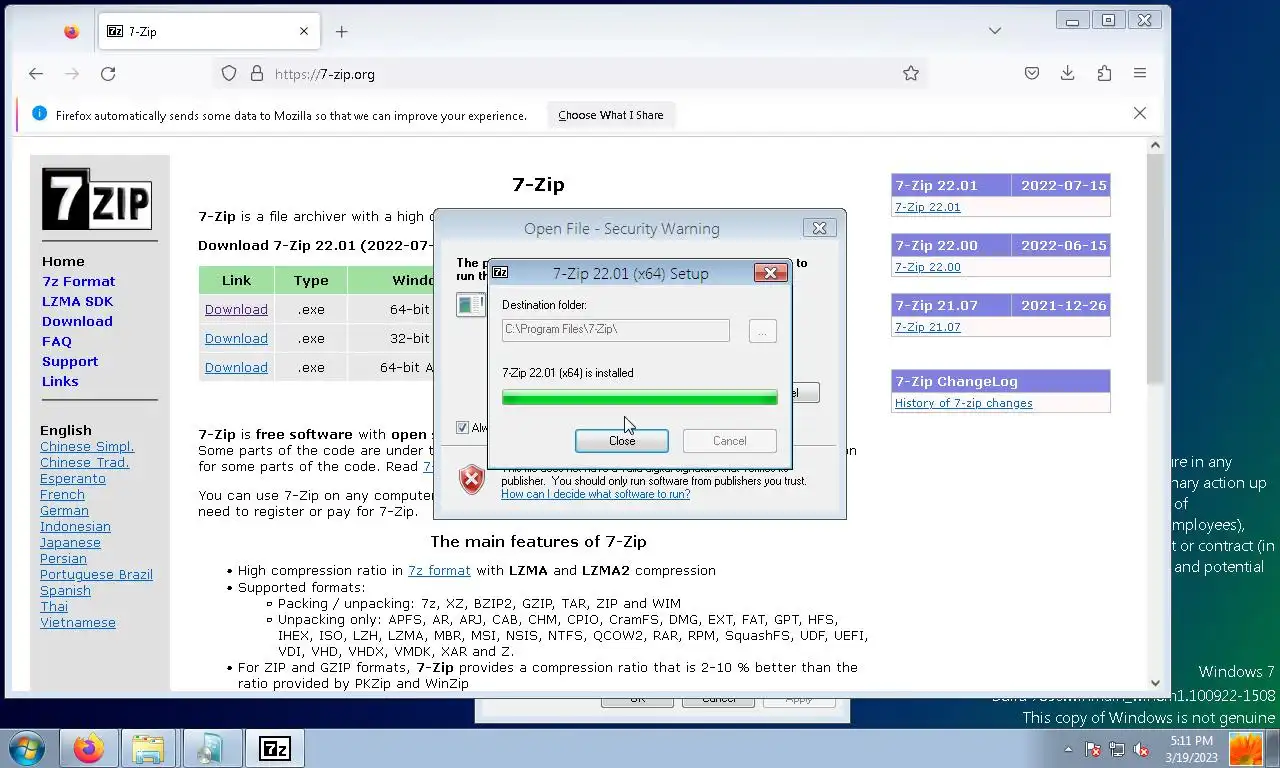The height and width of the screenshot is (768, 1280).
Task: Open the 7-Zip 22.01 release link
Action: coord(927,207)
